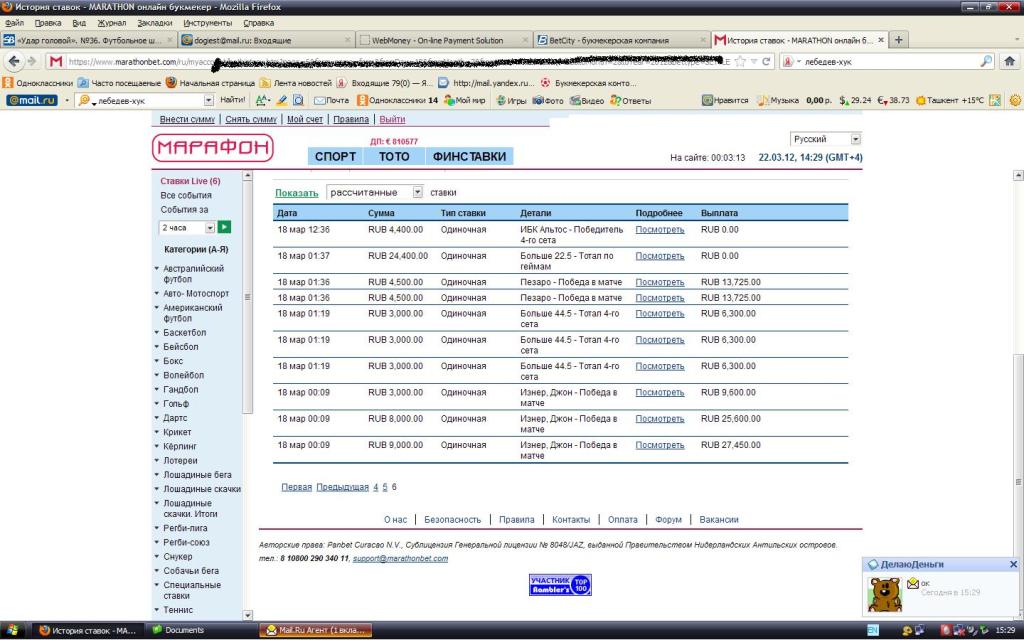Click the magnifier icon in Yandex search box
The width and height of the screenshot is (1024, 640).
pyautogui.click(x=986, y=61)
